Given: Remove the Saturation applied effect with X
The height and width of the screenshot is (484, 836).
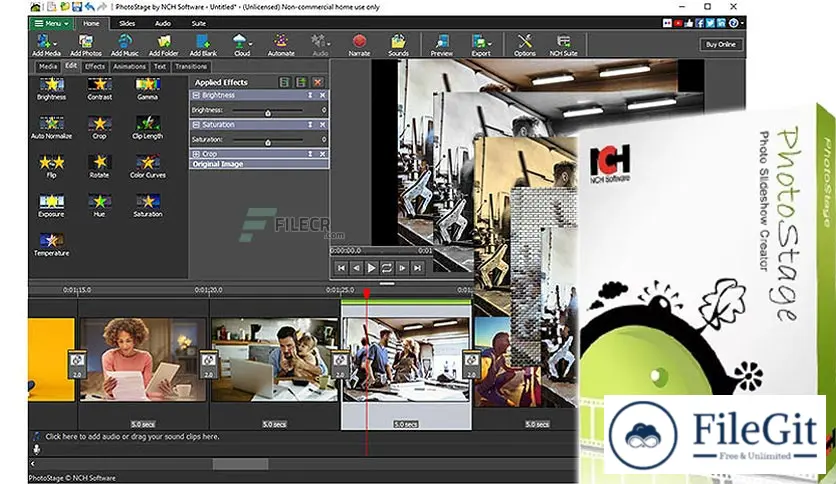Looking at the screenshot, I should (323, 125).
